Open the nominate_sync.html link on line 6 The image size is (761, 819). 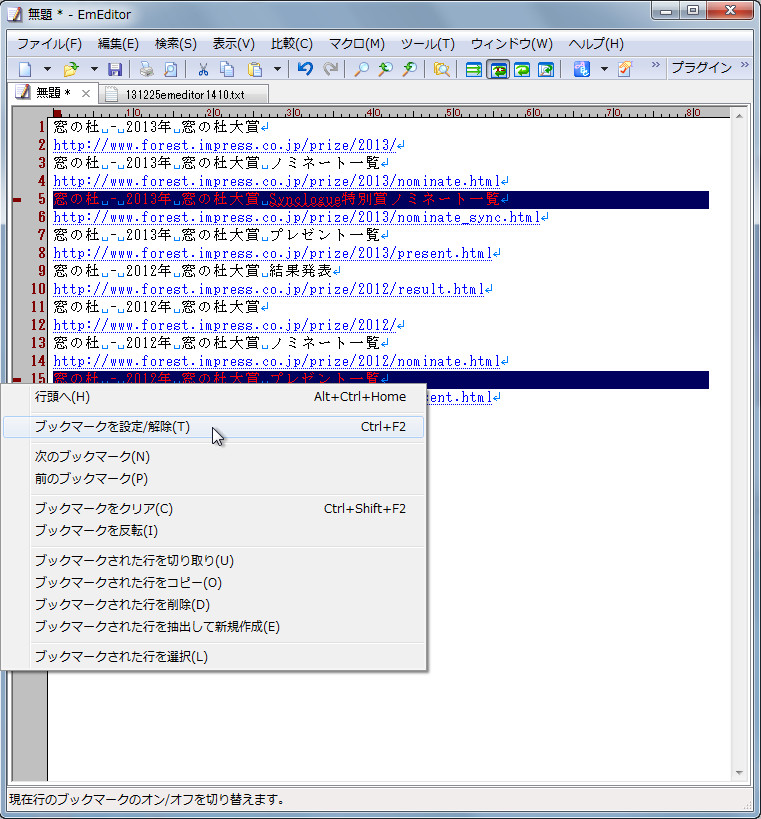(297, 217)
